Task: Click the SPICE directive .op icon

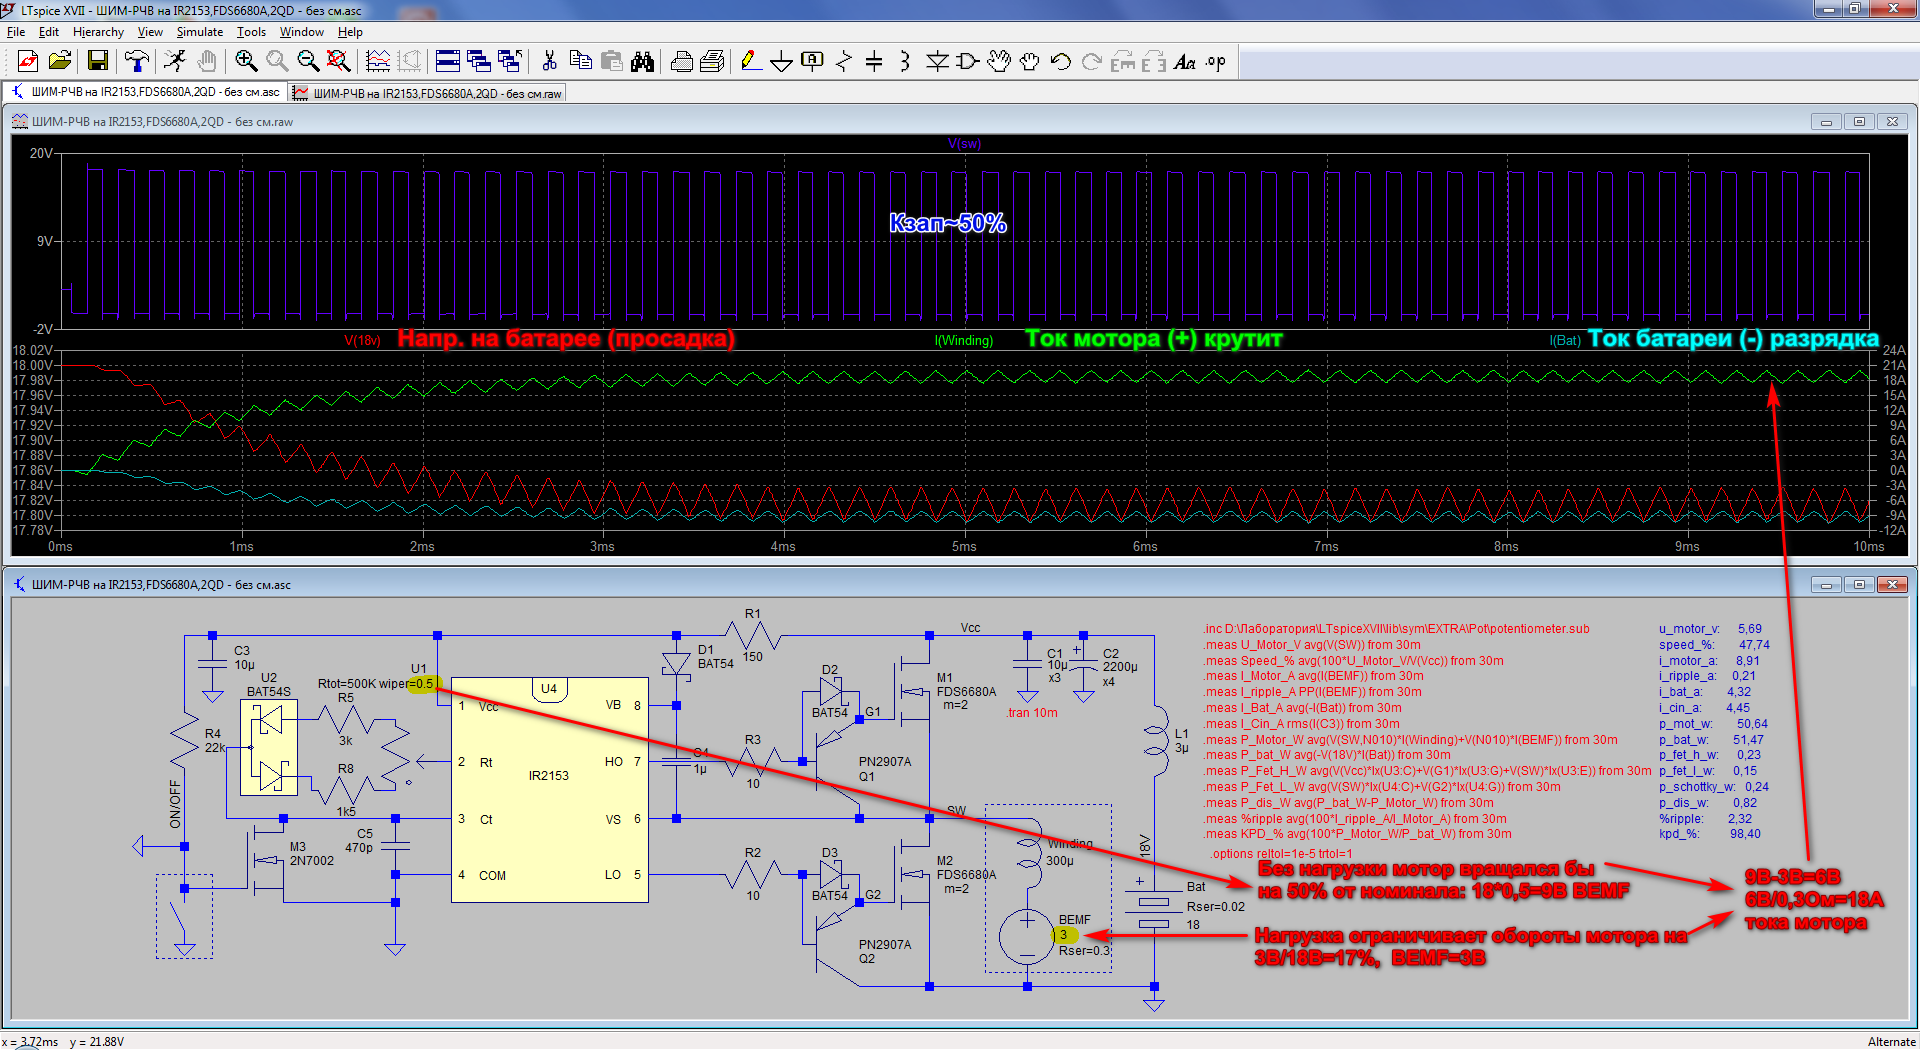Action: point(1215,62)
